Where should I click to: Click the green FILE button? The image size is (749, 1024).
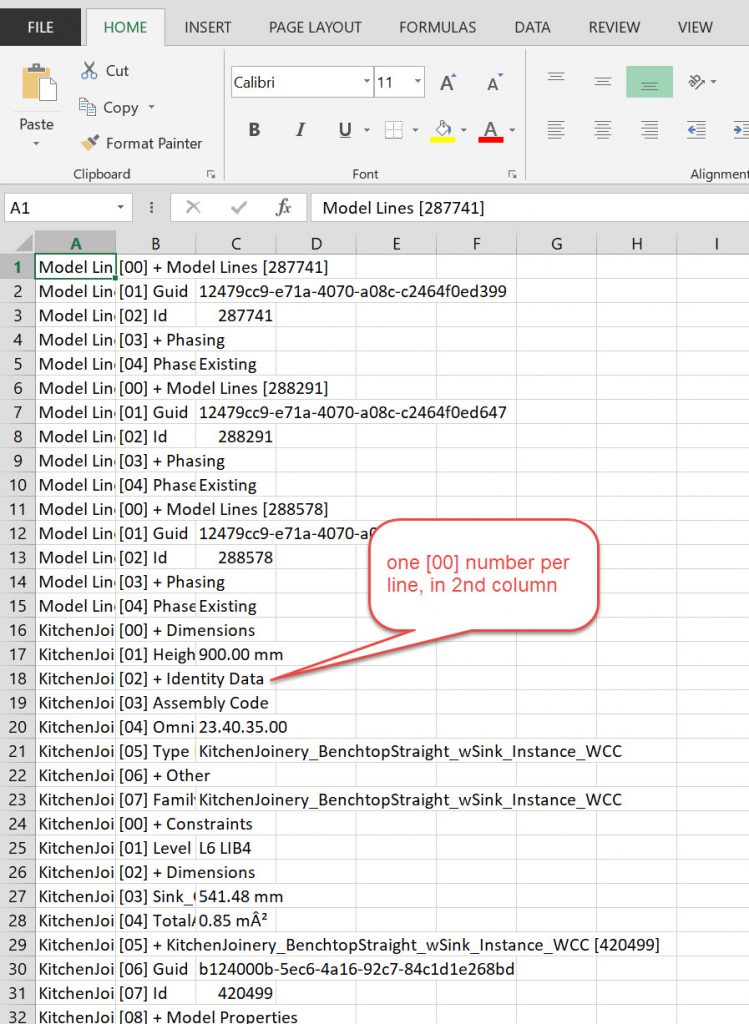(40, 27)
